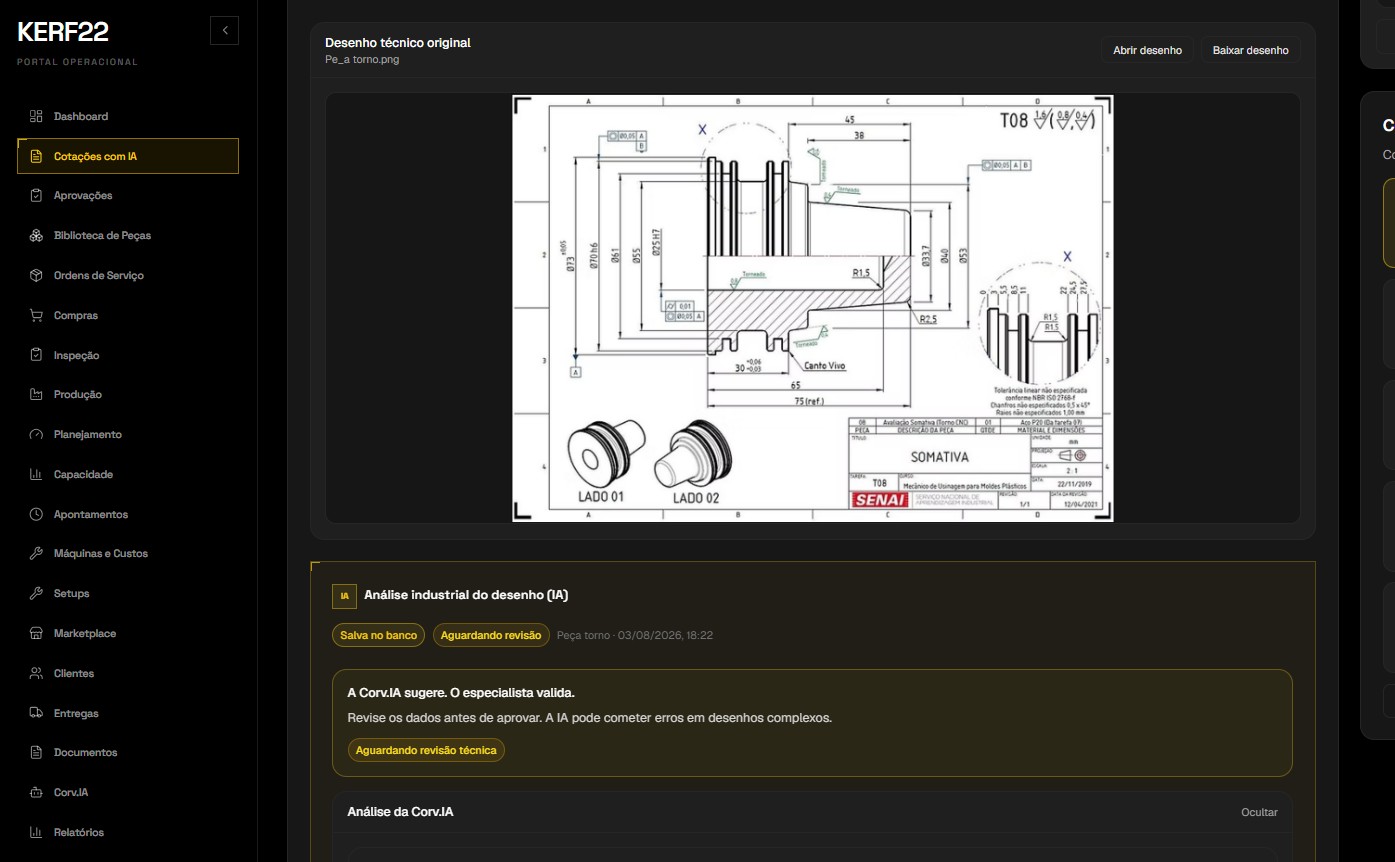
Task: Click the Relatórios chart icon
Action: (x=36, y=832)
